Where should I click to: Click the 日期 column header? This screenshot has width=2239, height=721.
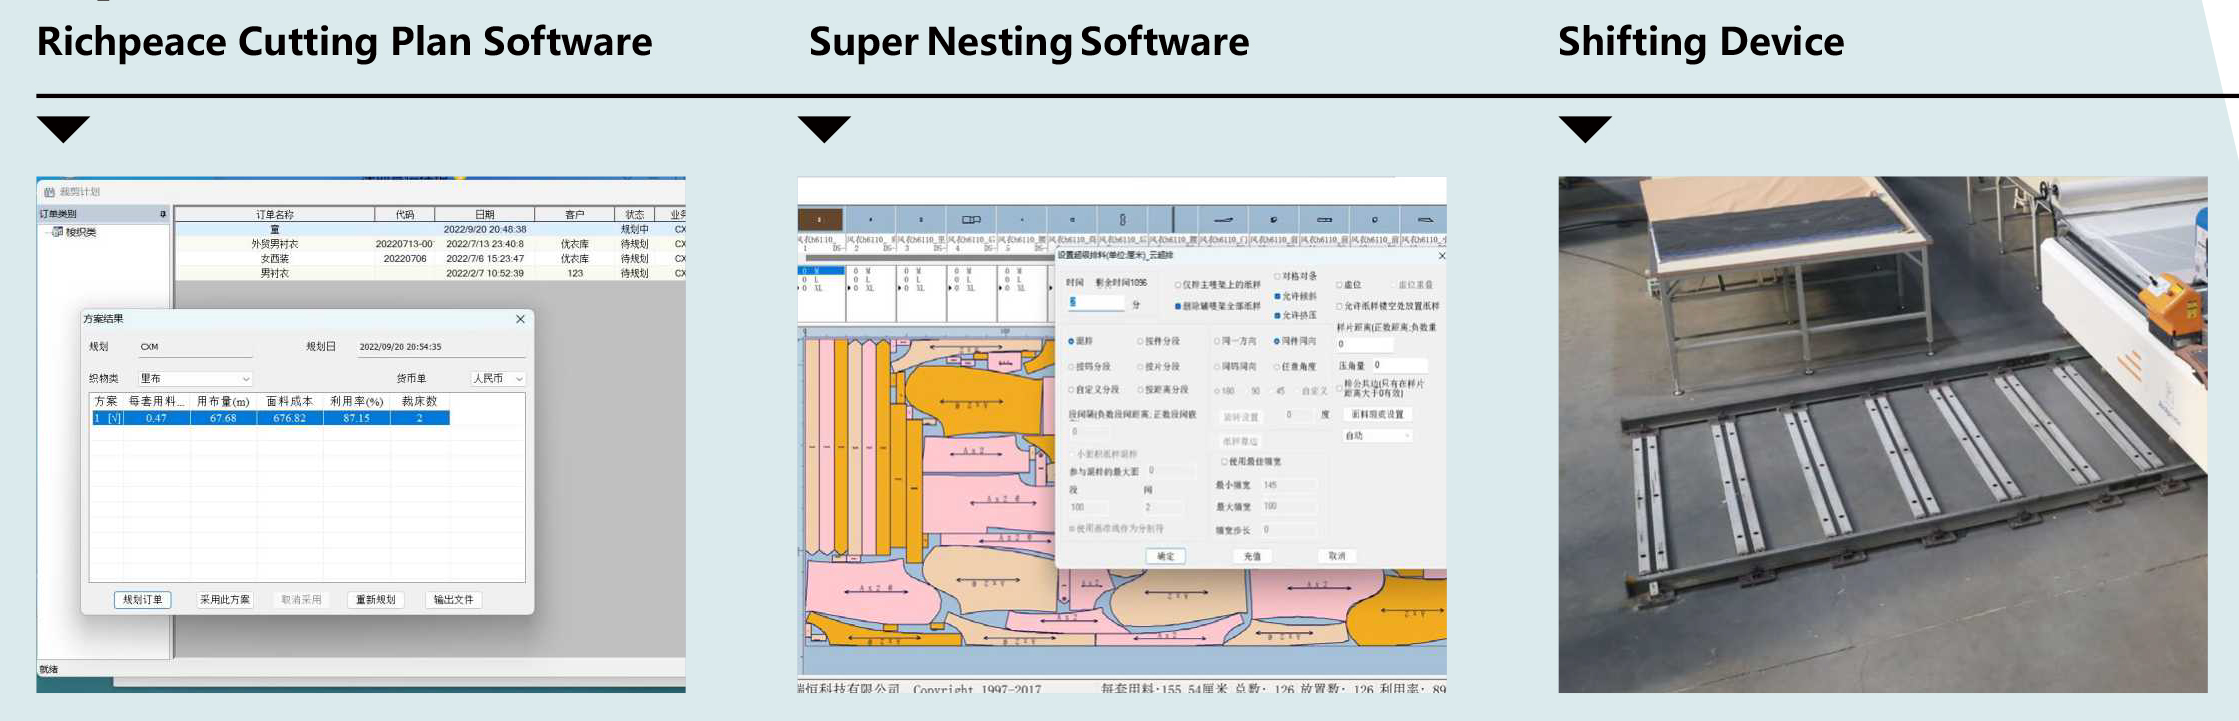pyautogui.click(x=484, y=214)
